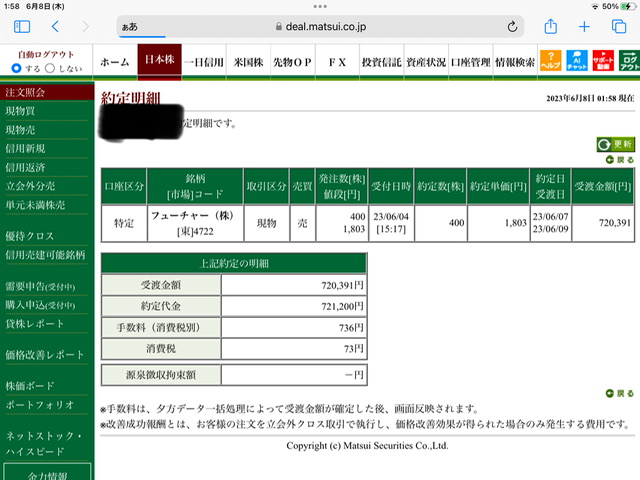The image size is (640, 480).
Task: Open a new tab with plus icon
Action: pyautogui.click(x=584, y=27)
